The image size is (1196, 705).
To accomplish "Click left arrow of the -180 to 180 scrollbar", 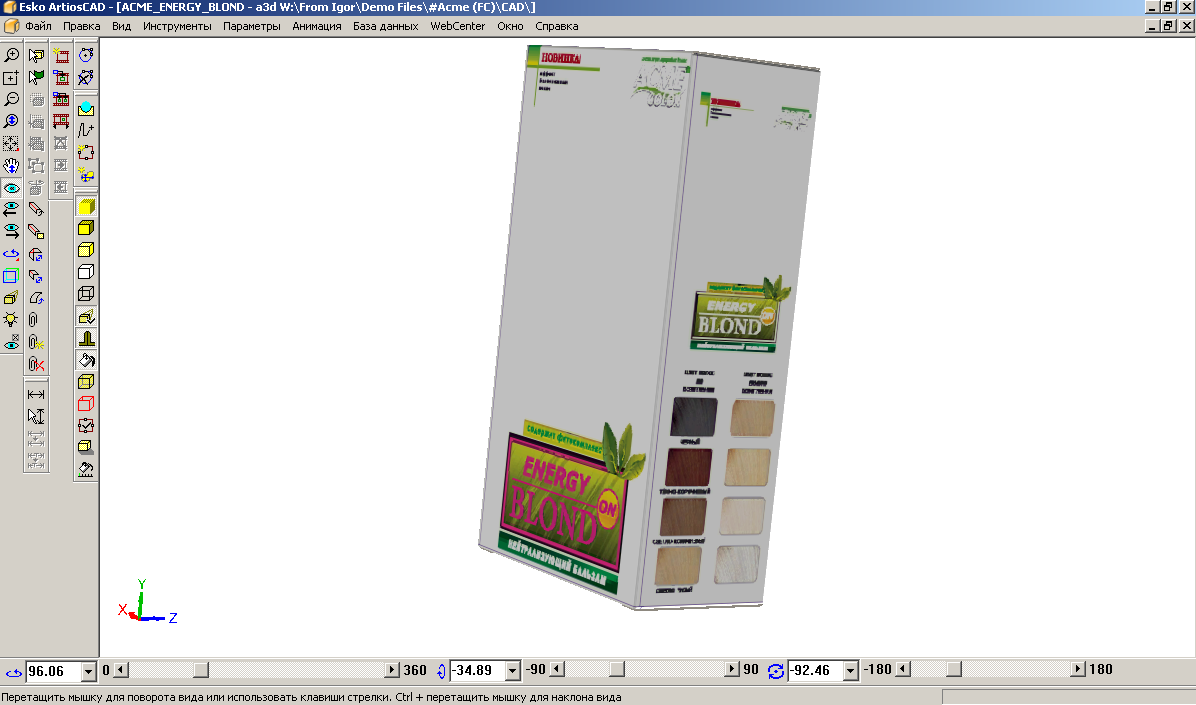I will click(903, 669).
